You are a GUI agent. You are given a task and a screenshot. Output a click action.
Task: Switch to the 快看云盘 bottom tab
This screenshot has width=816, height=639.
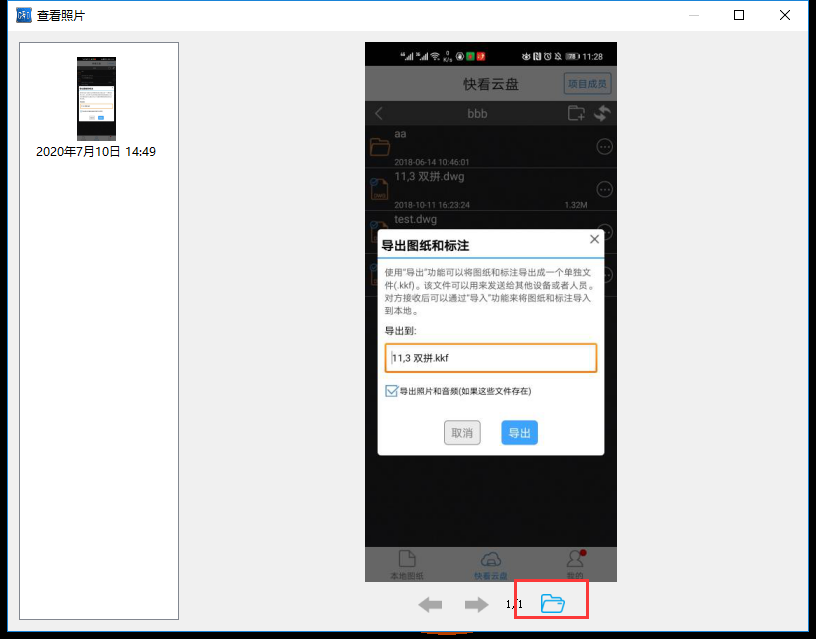[491, 565]
